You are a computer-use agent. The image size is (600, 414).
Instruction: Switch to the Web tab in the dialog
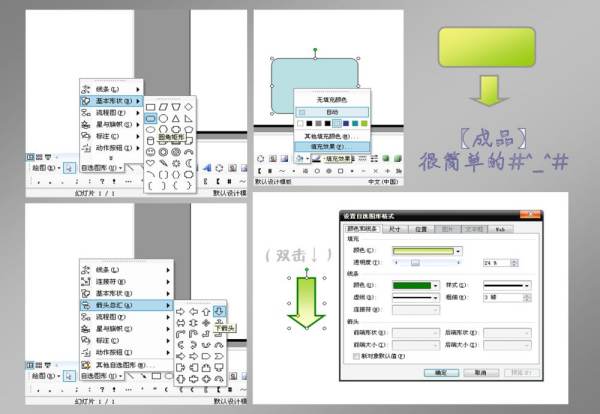point(501,229)
